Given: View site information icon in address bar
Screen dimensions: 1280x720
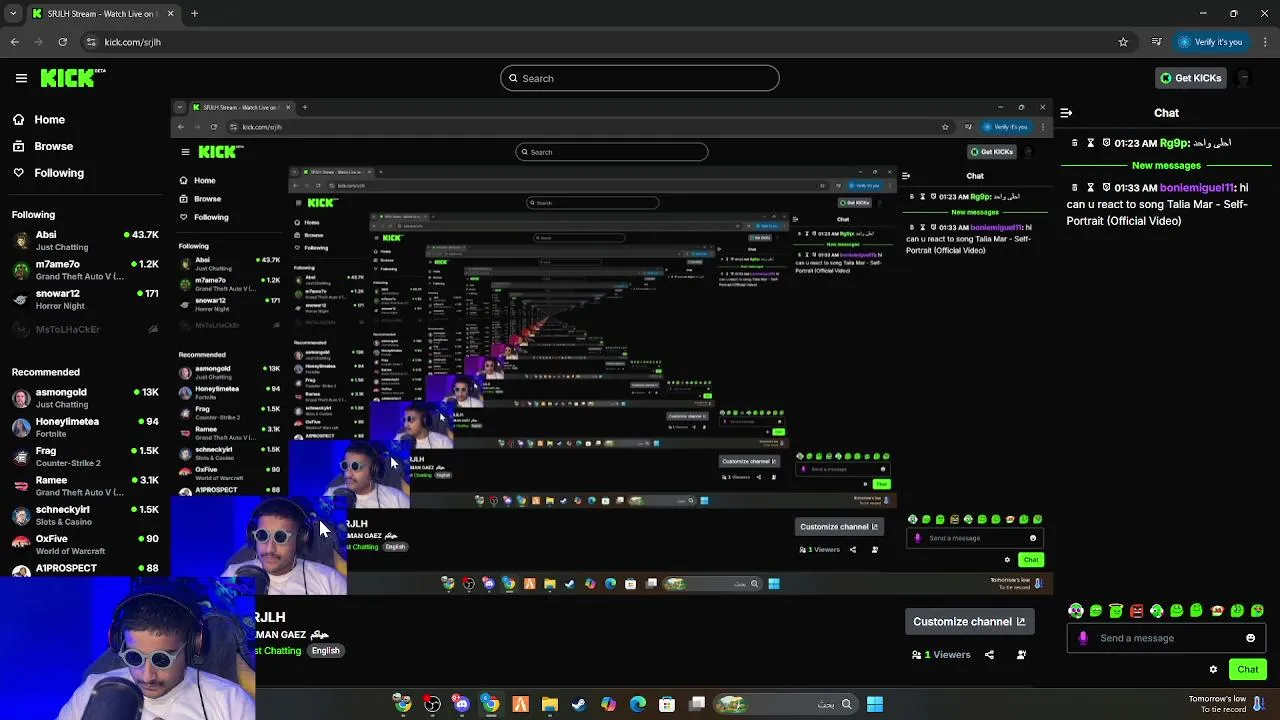Looking at the screenshot, I should 91,42.
